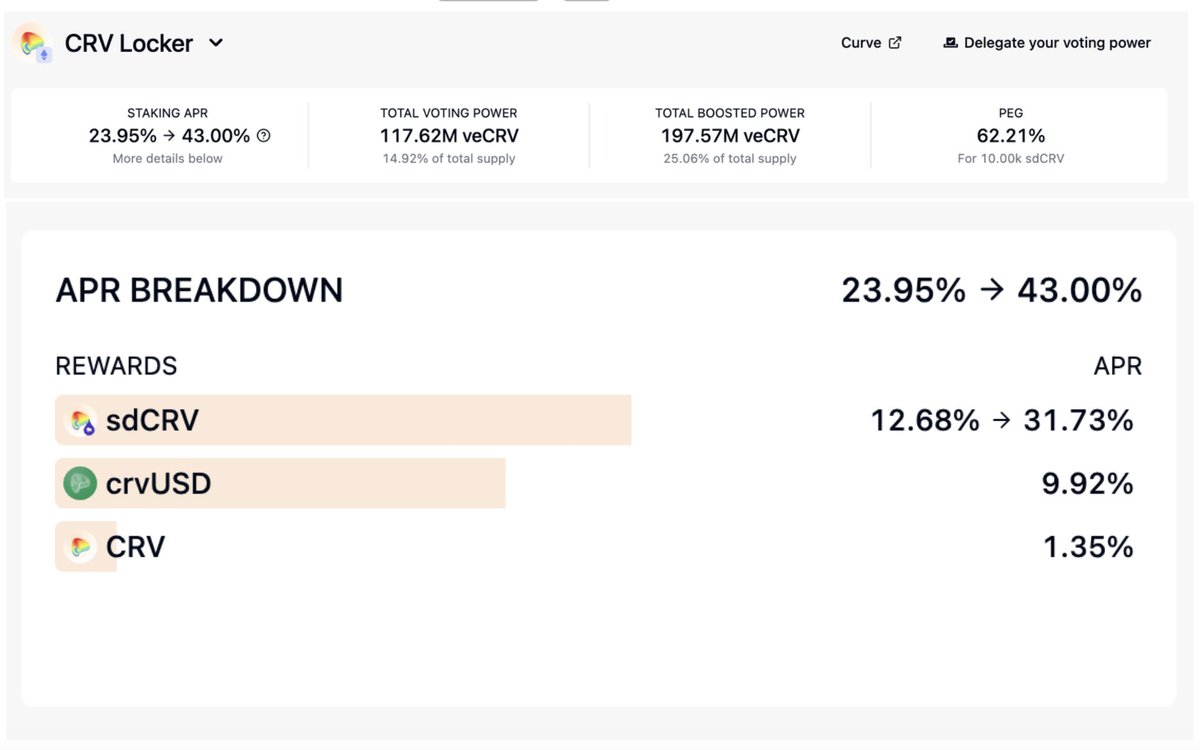Click the crvUSD token icon

click(80, 484)
